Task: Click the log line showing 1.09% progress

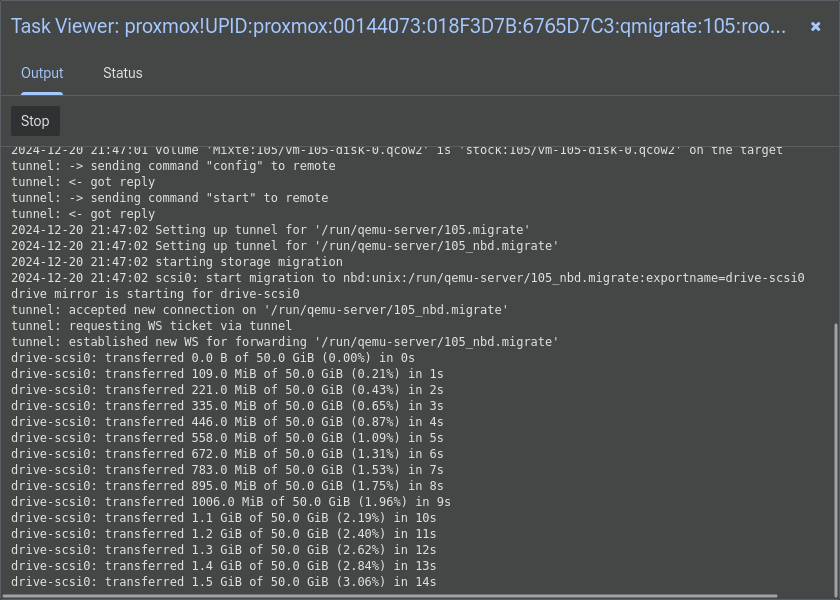Action: (x=227, y=438)
